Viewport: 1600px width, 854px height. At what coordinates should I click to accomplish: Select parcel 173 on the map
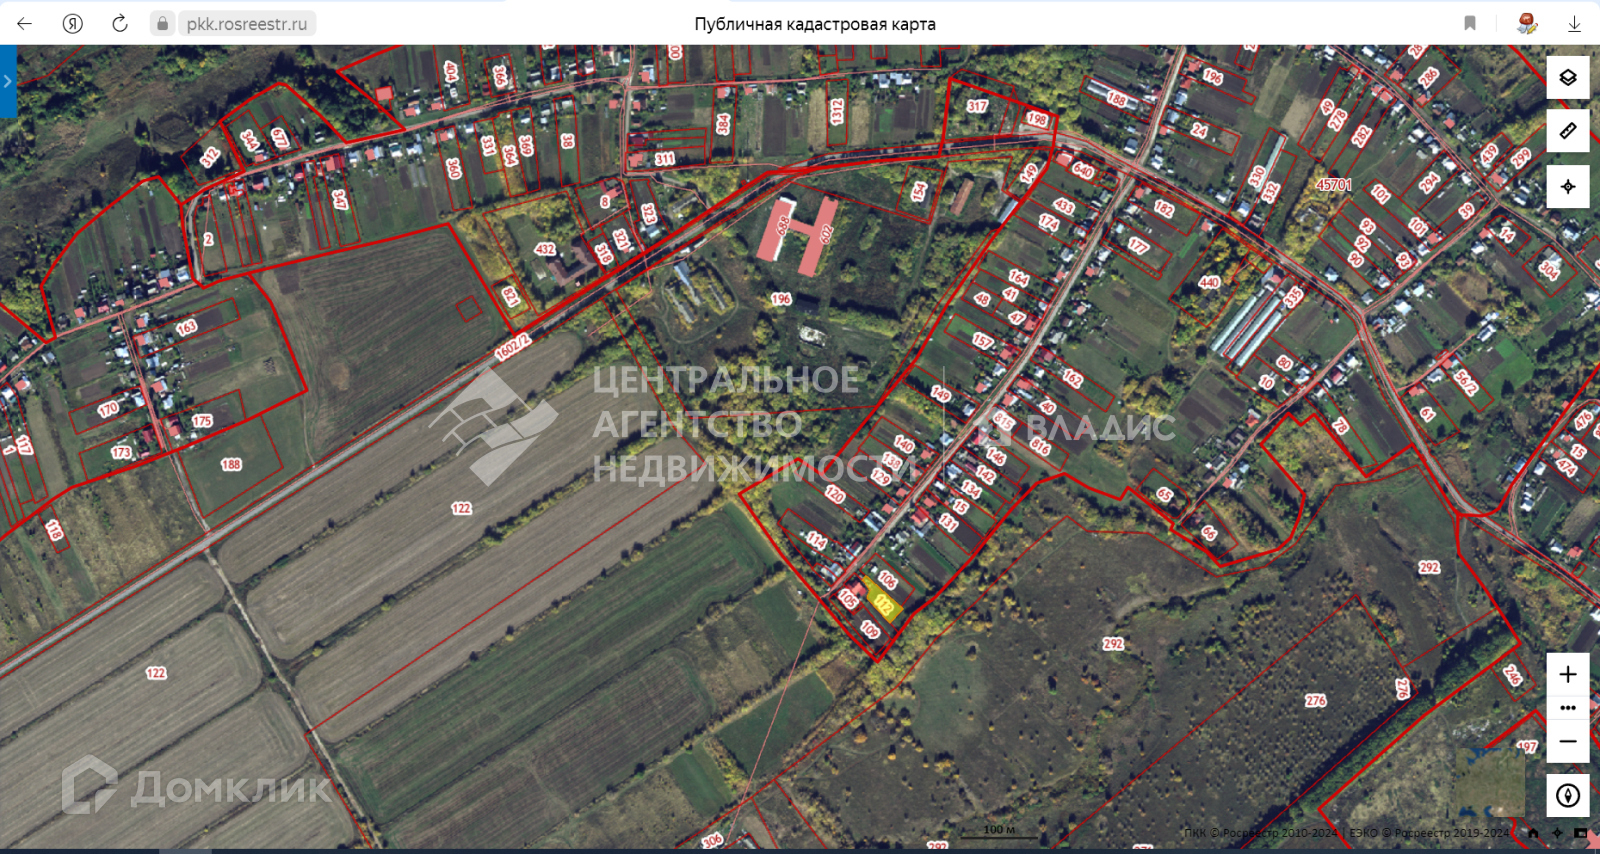121,452
